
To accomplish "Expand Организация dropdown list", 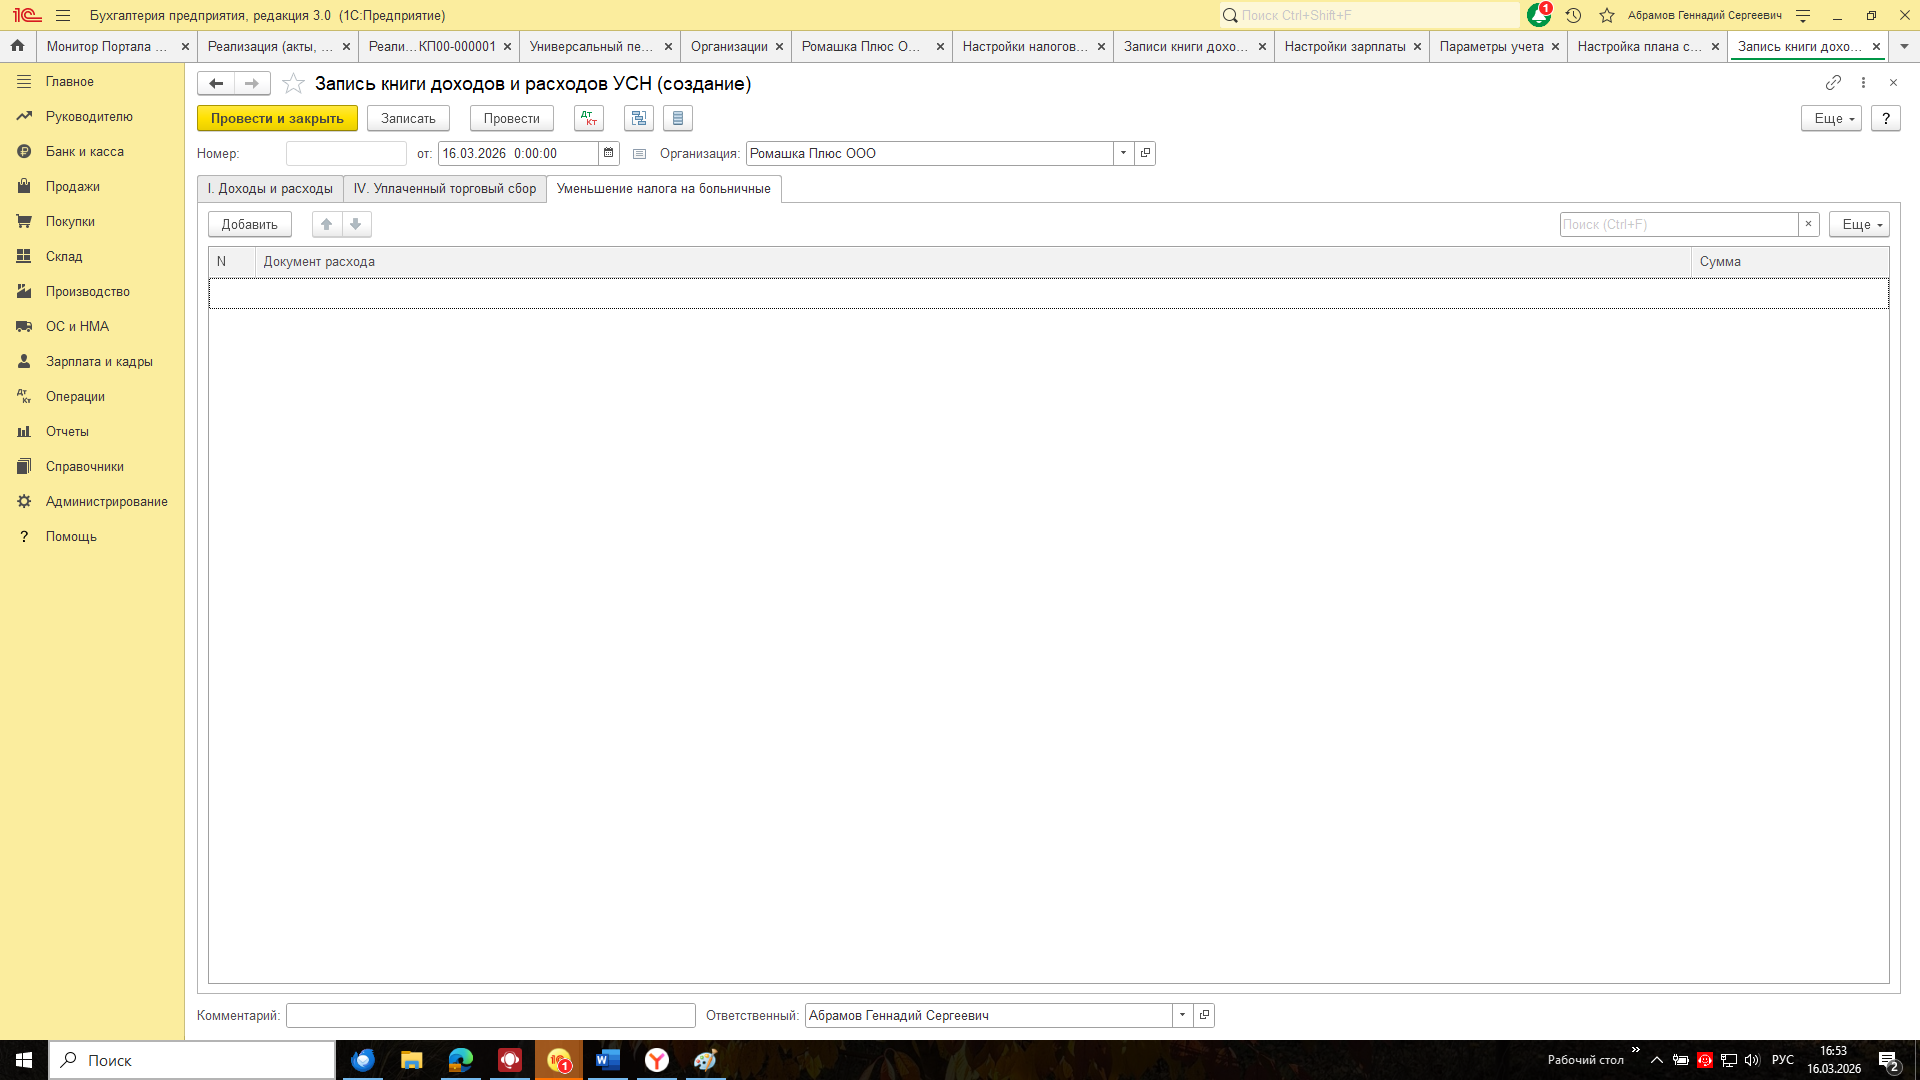I will pyautogui.click(x=1123, y=153).
